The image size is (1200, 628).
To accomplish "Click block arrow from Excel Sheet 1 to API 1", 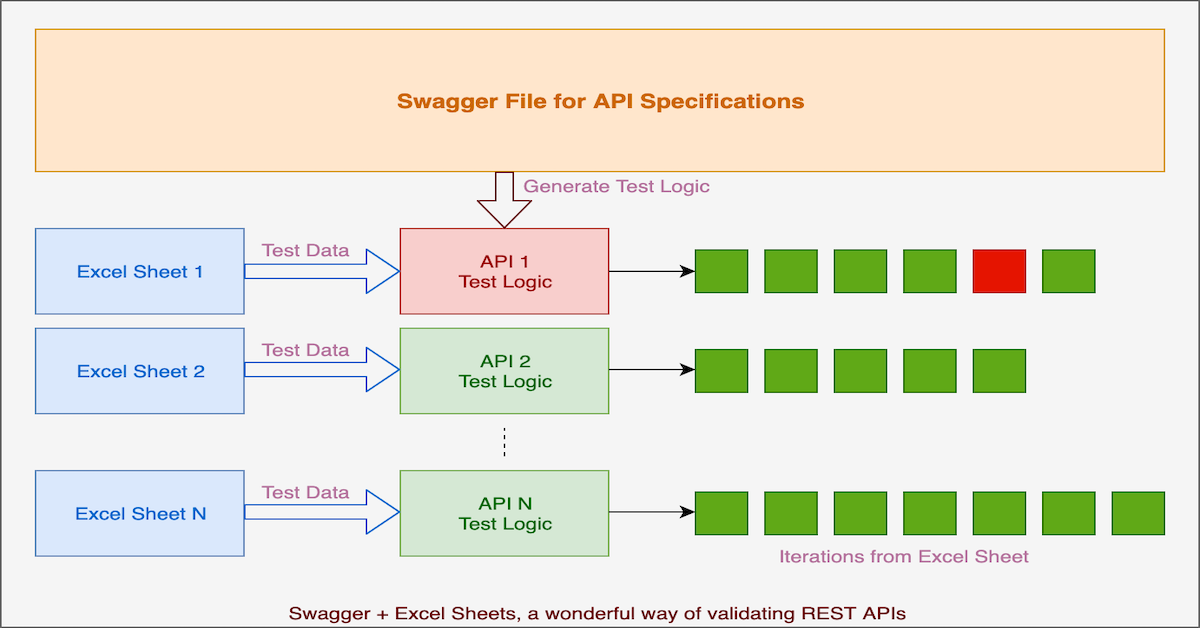I will pyautogui.click(x=322, y=271).
